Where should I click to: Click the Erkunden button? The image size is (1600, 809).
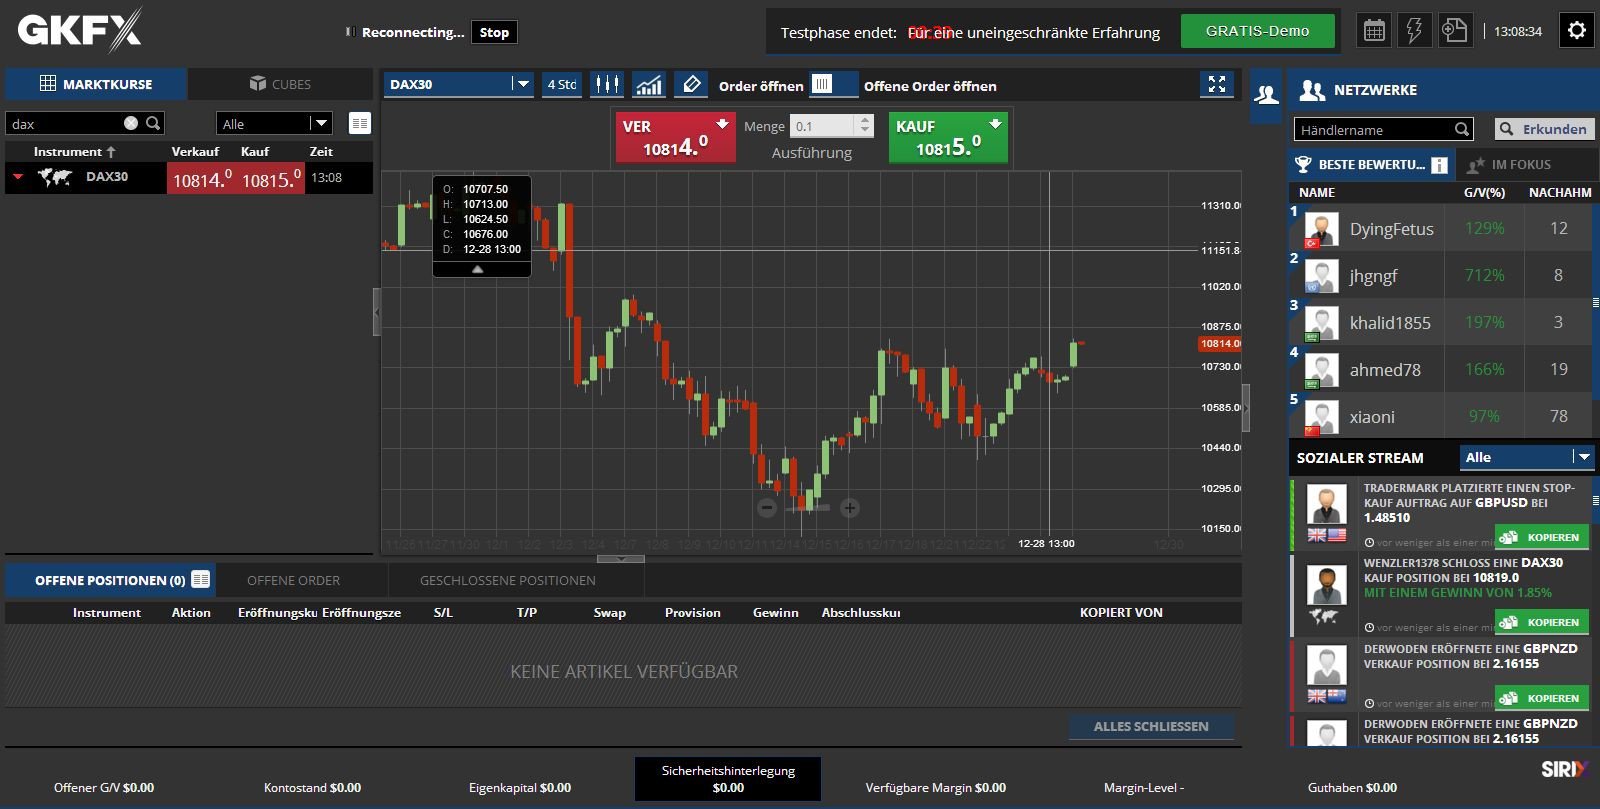coord(1544,129)
